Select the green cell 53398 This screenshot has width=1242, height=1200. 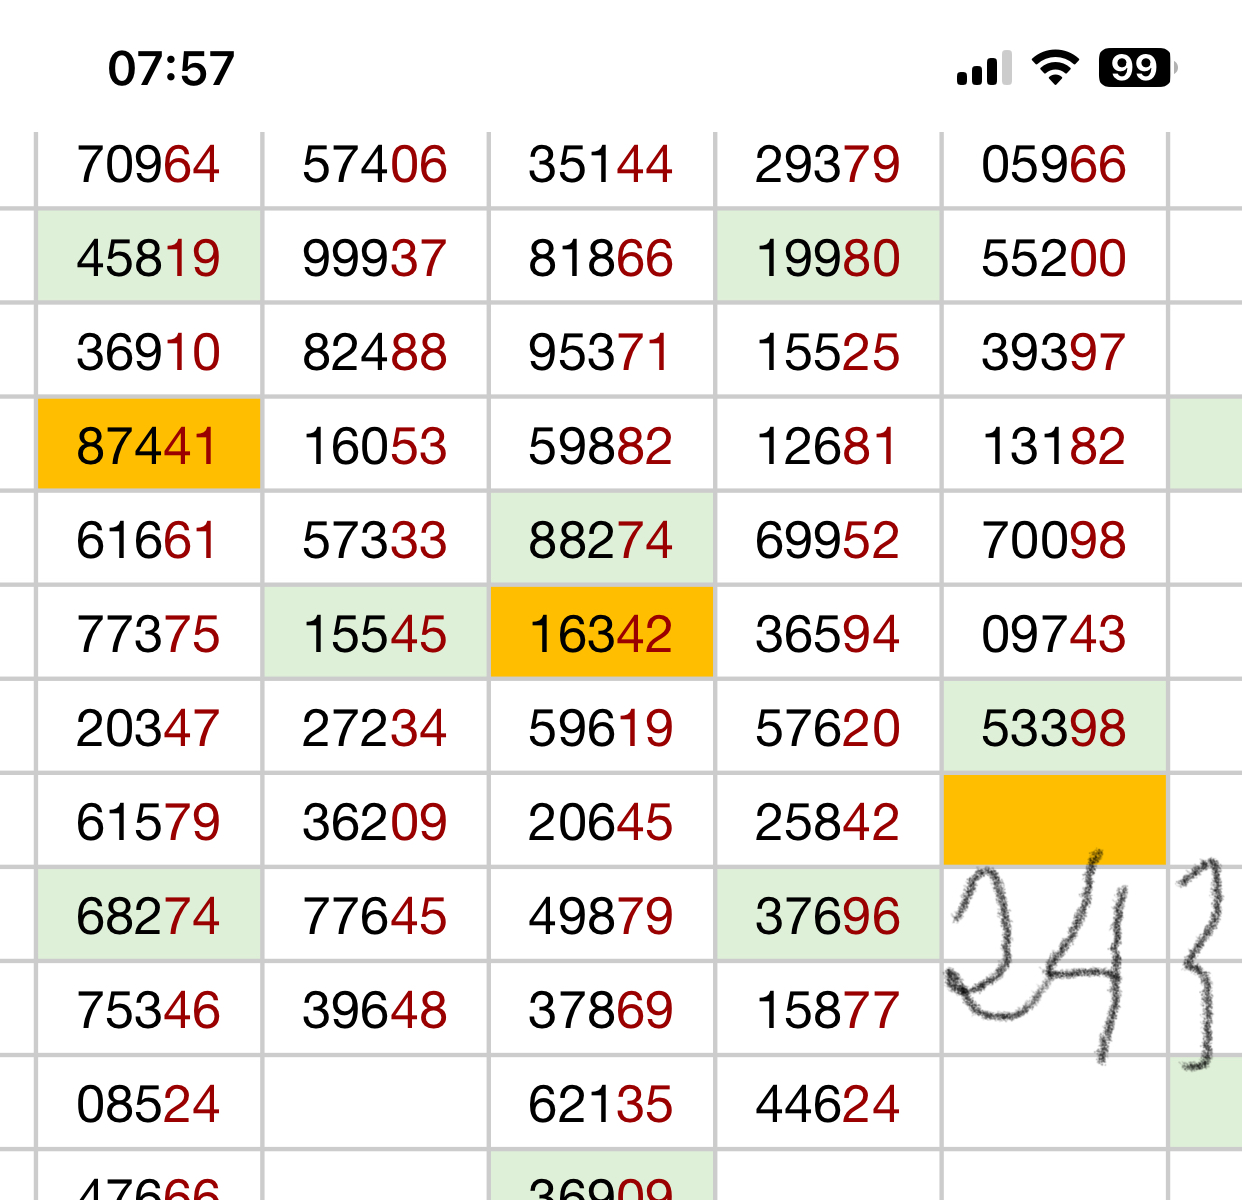(x=1054, y=728)
